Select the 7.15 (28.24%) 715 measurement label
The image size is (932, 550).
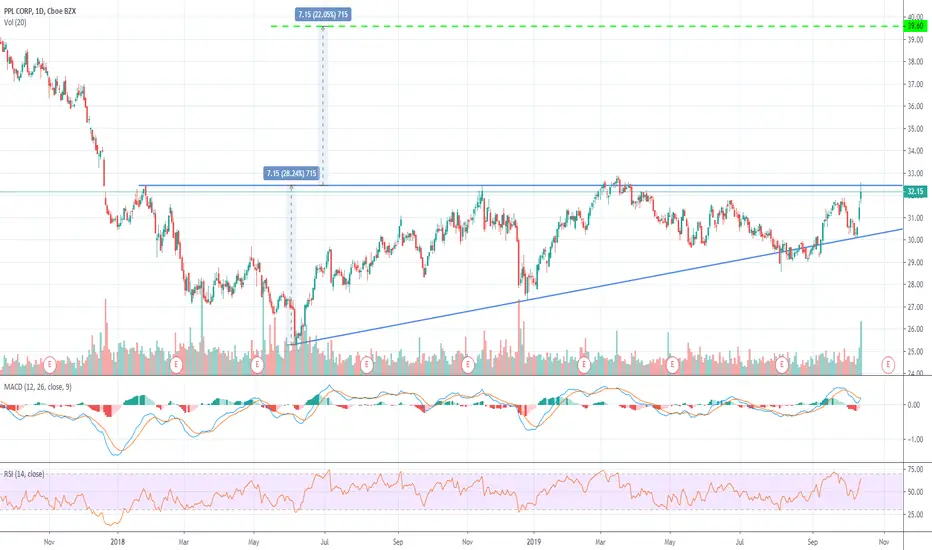(x=292, y=174)
